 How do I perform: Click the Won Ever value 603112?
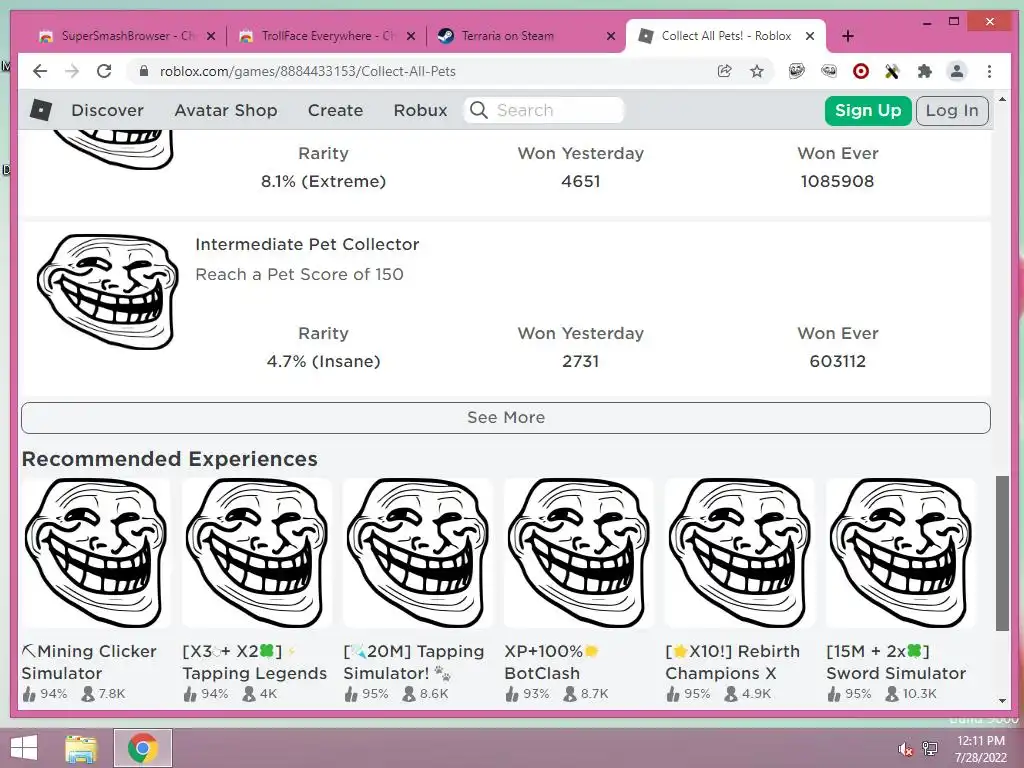(837, 361)
